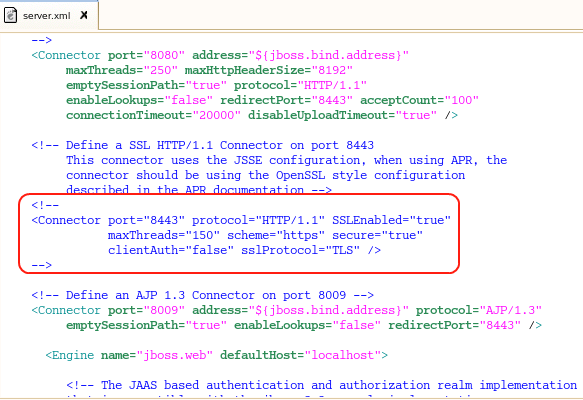Image resolution: width=583 pixels, height=400 pixels.
Task: Click the Engine name="jboss.web" attribute
Action: (157, 355)
